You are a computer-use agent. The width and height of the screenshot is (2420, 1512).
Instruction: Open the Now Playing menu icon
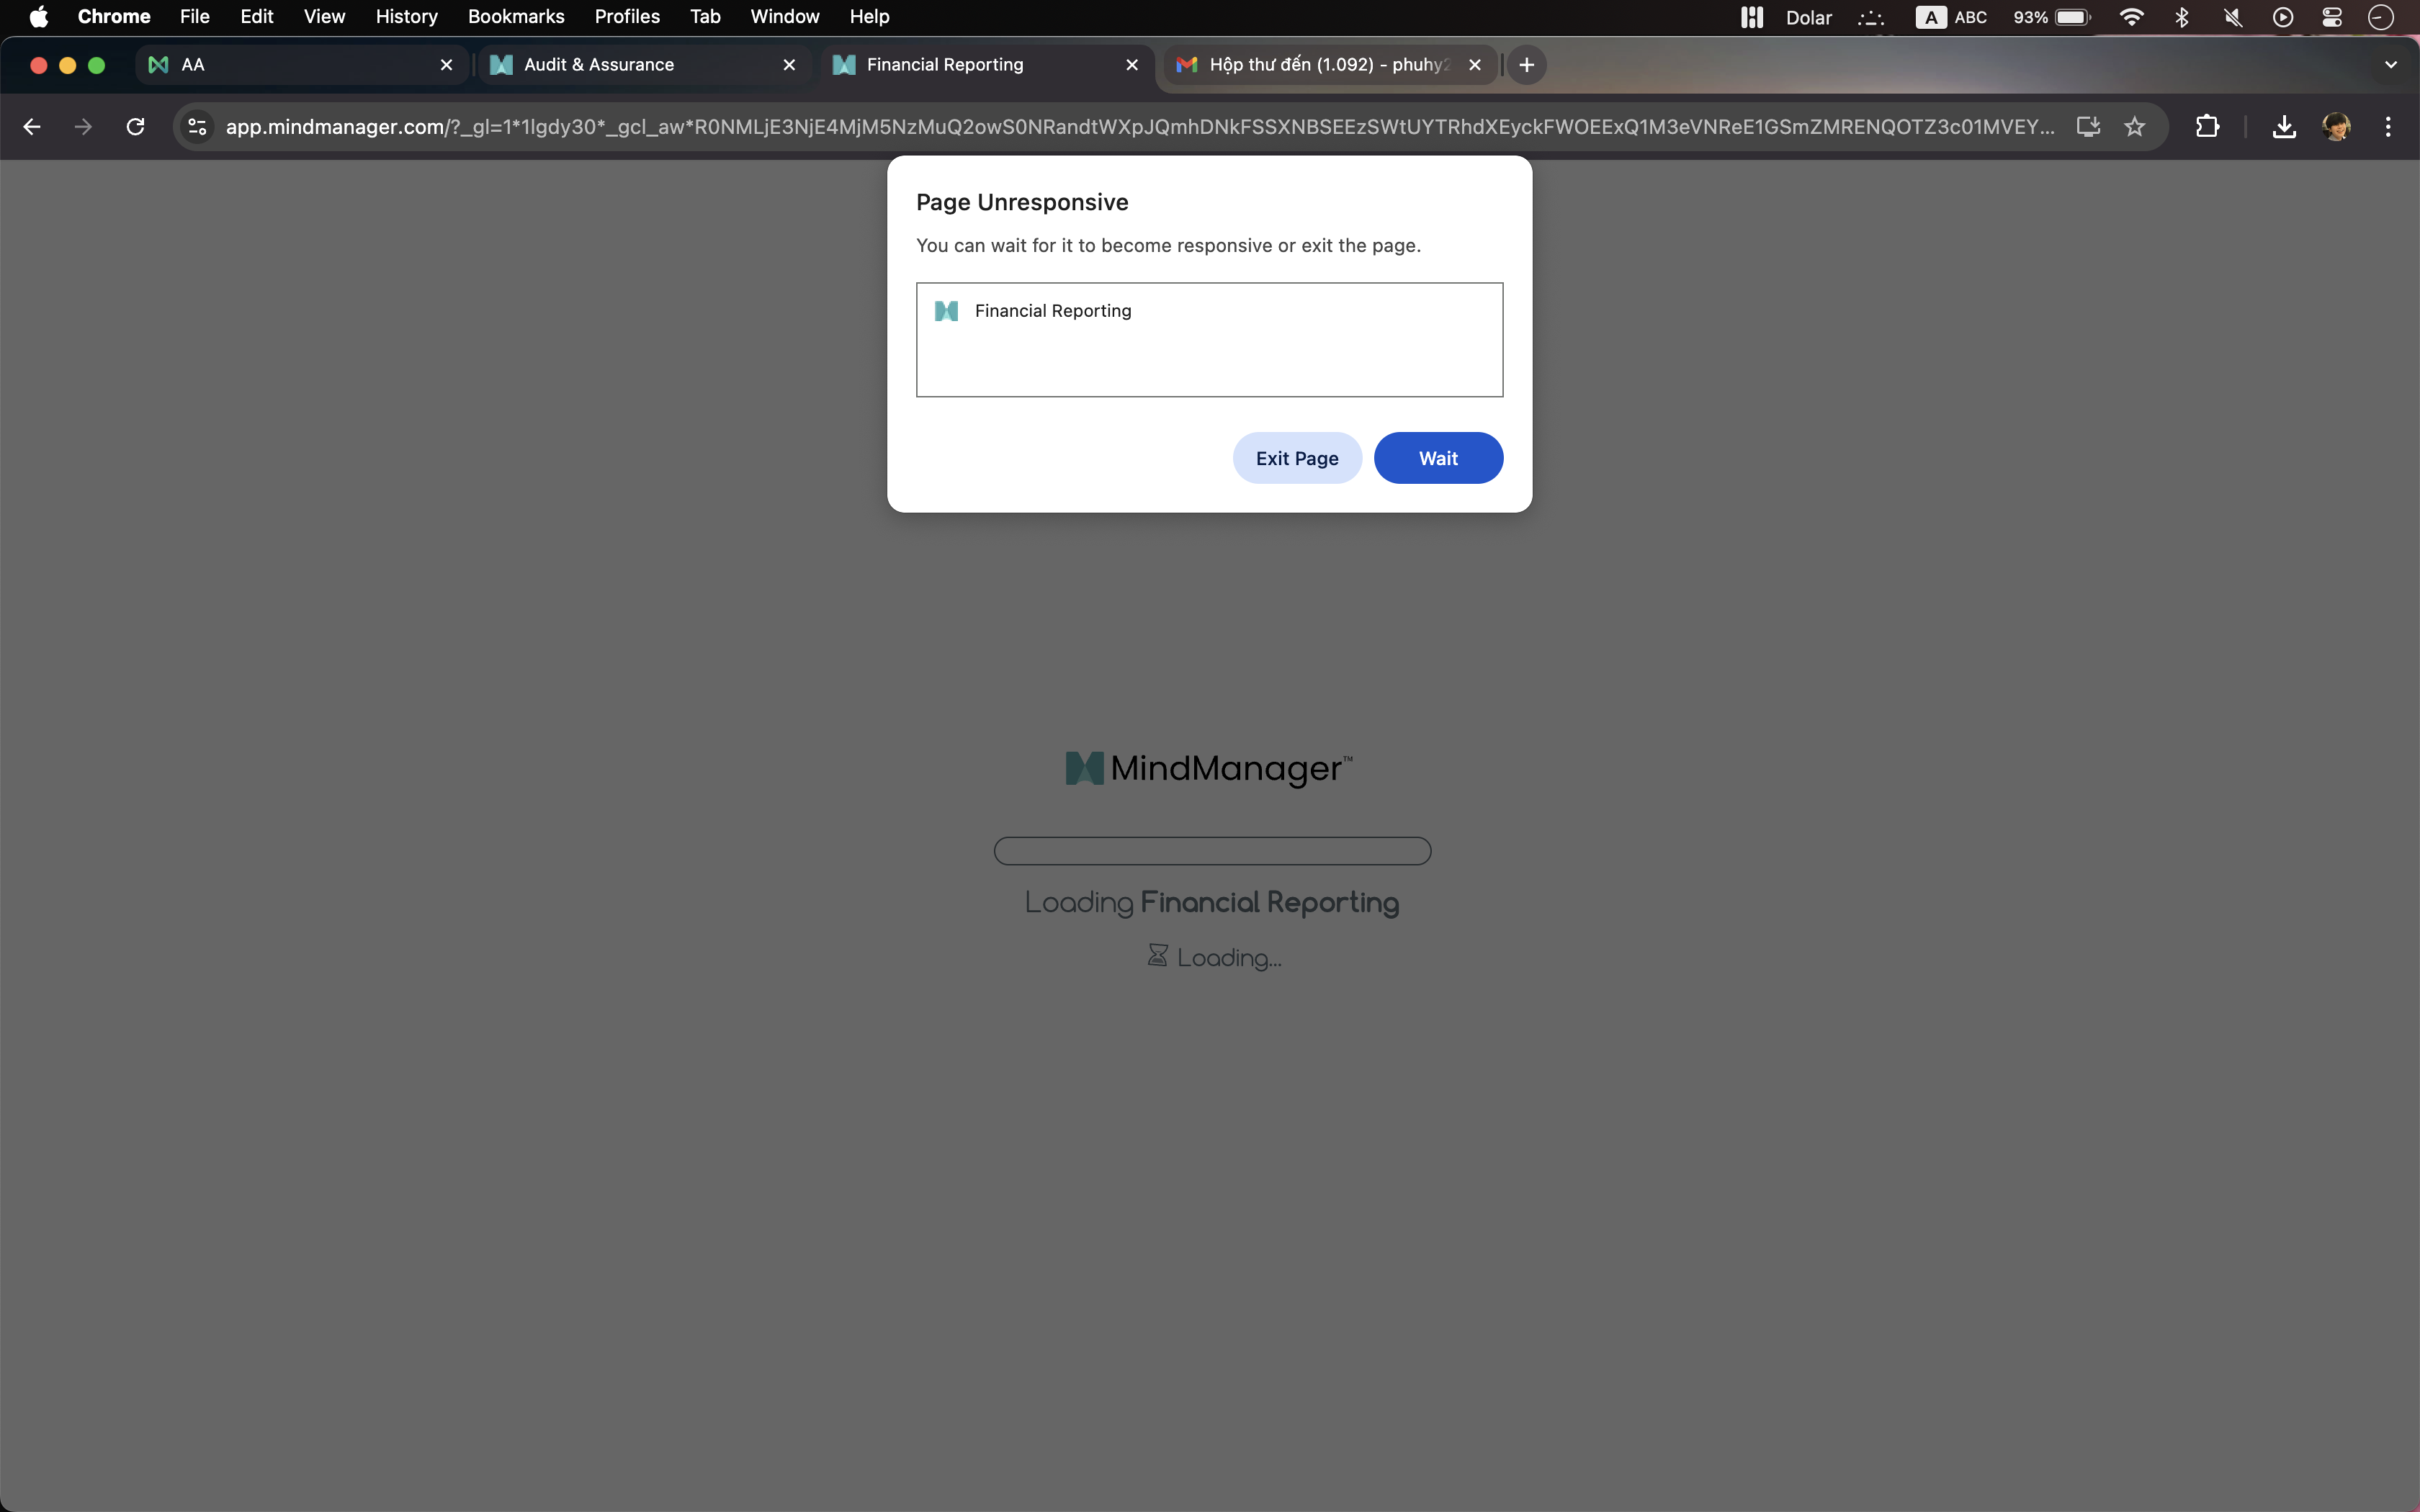coord(2282,17)
